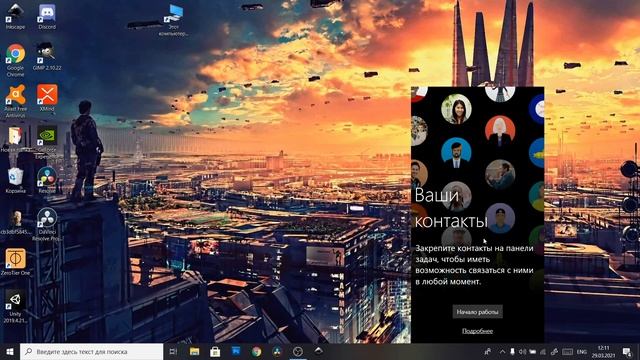Viewport: 640px width, 360px height.
Task: Open the network status tray icon
Action: (x=543, y=351)
